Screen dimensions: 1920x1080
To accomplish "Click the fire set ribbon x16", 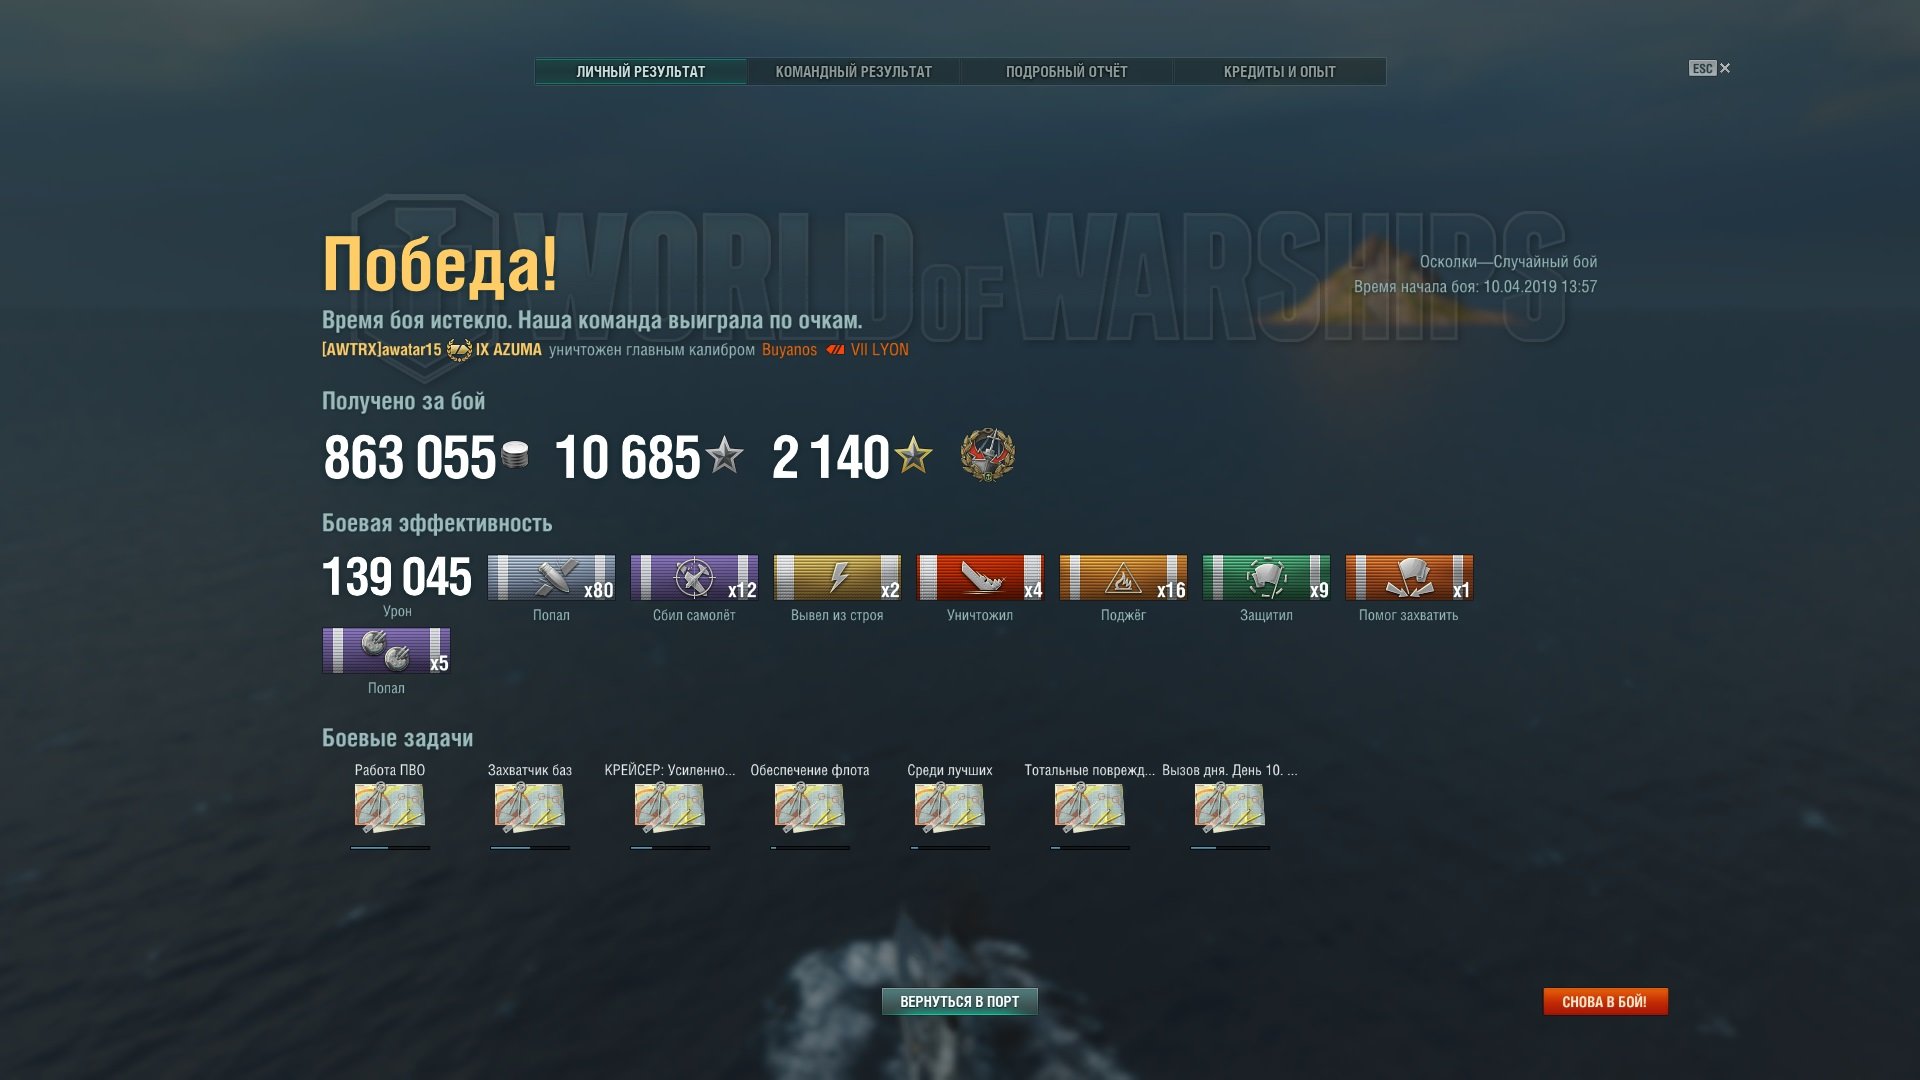I will (1123, 578).
